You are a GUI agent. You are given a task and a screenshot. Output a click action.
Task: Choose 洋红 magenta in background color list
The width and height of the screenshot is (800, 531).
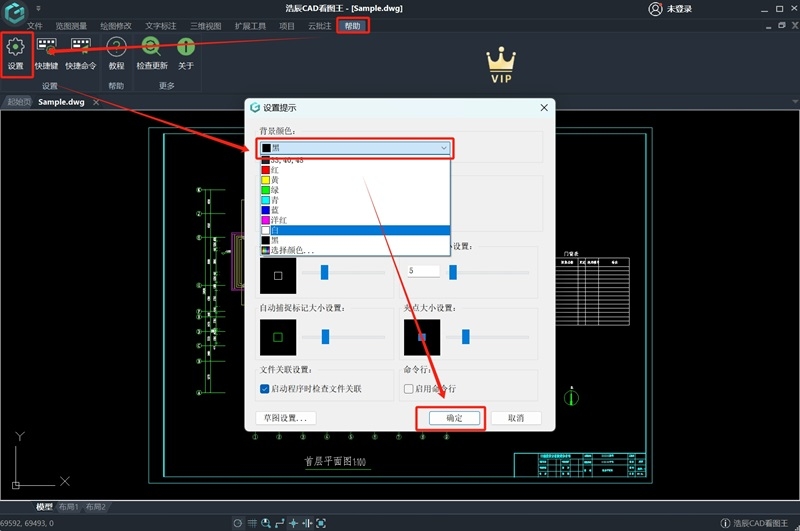point(355,220)
